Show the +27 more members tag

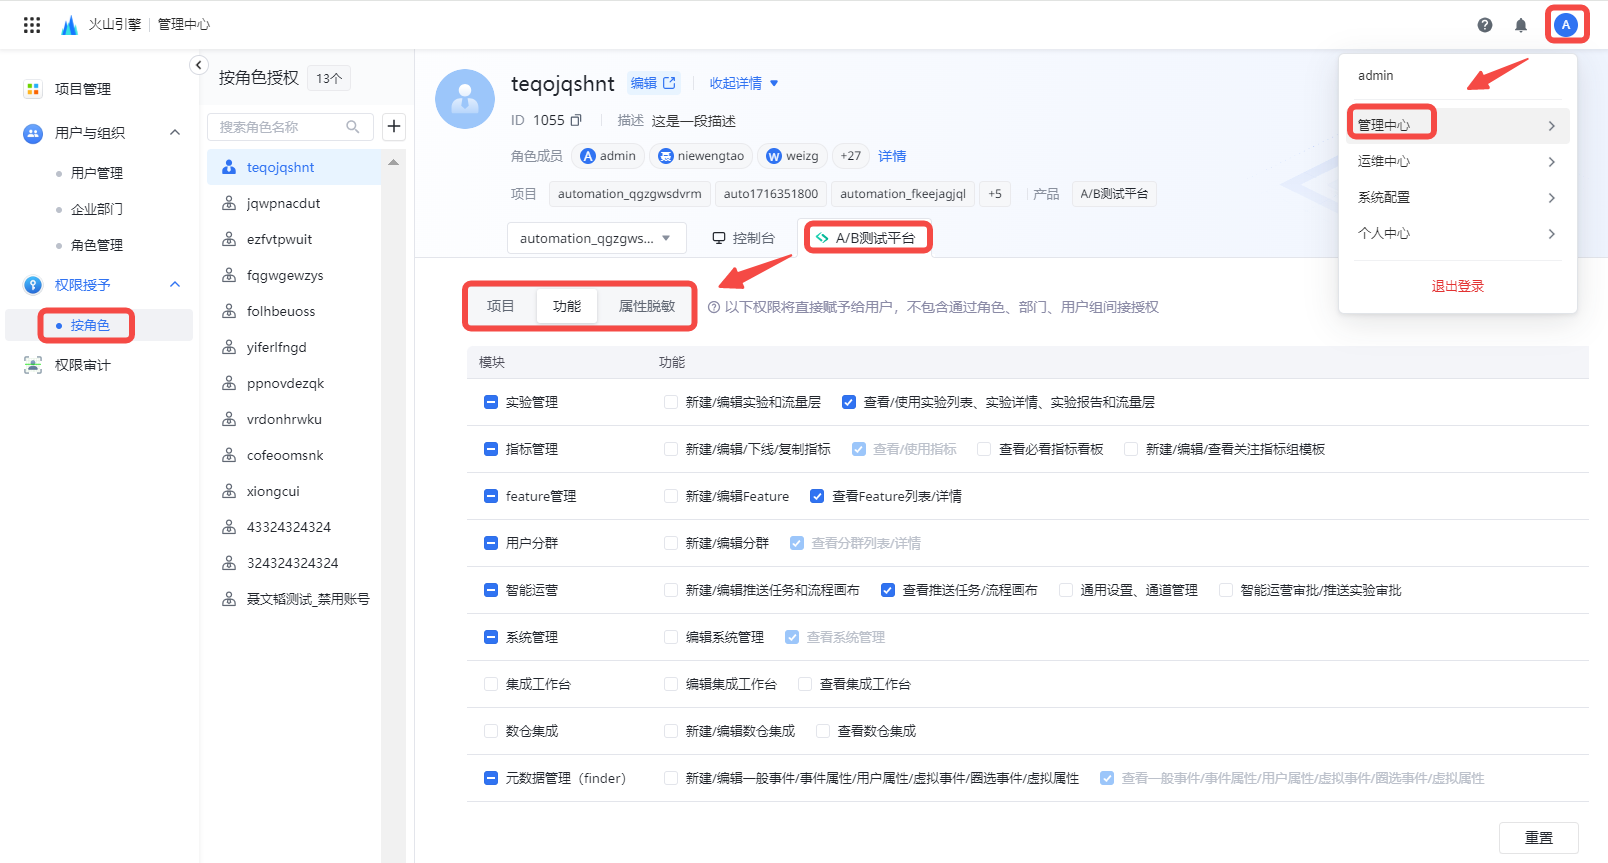coord(851,156)
